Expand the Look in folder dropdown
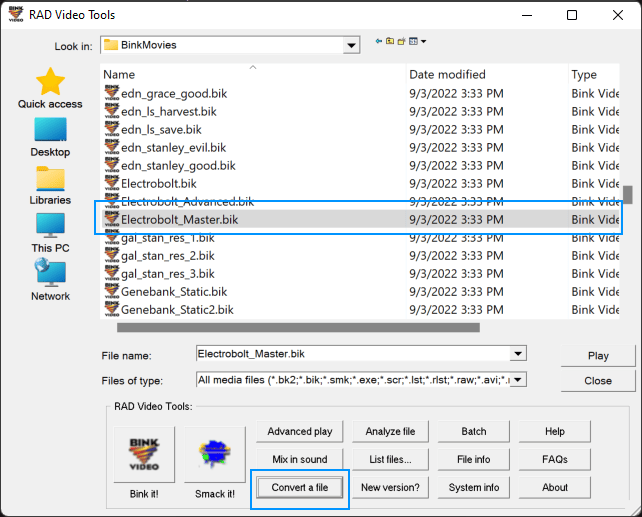The image size is (642, 517). tap(351, 45)
